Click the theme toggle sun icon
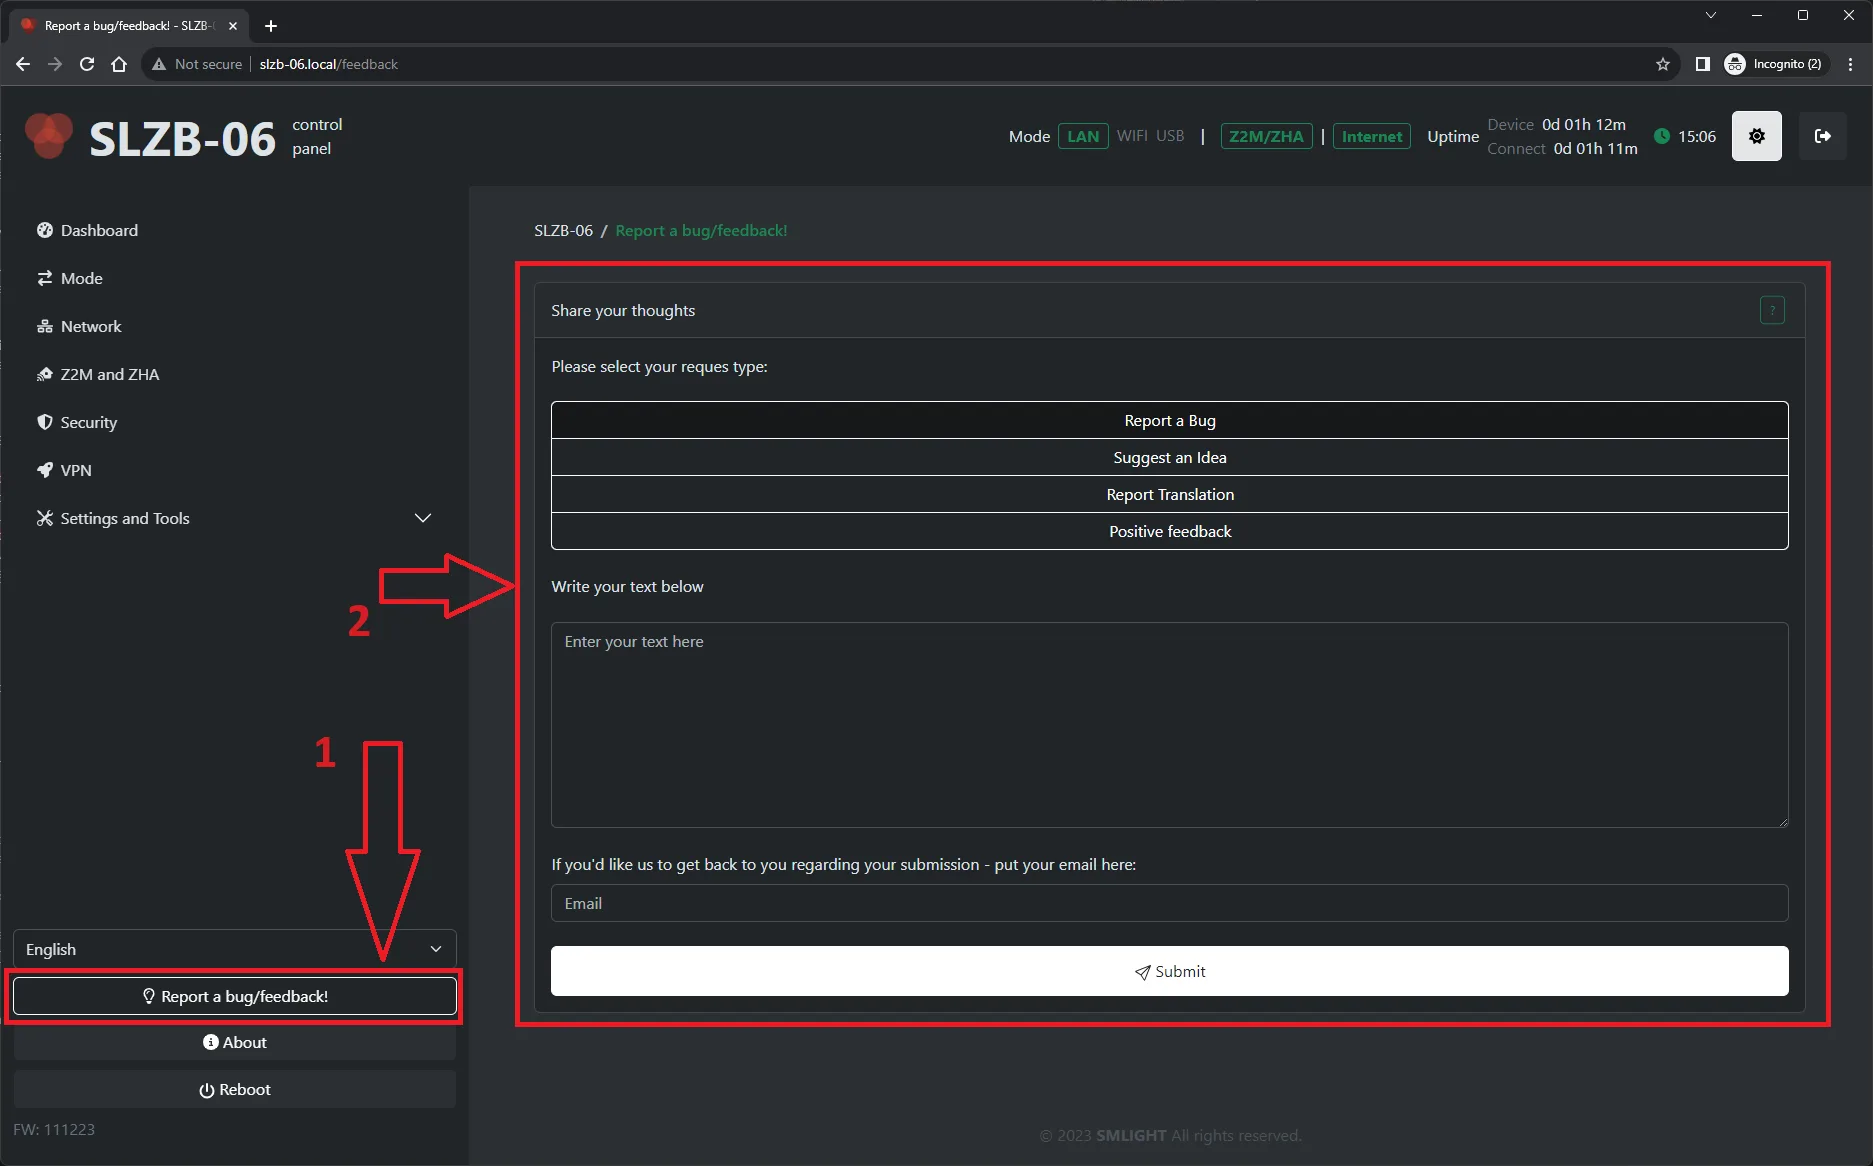Viewport: 1873px width, 1166px height. tap(1756, 136)
